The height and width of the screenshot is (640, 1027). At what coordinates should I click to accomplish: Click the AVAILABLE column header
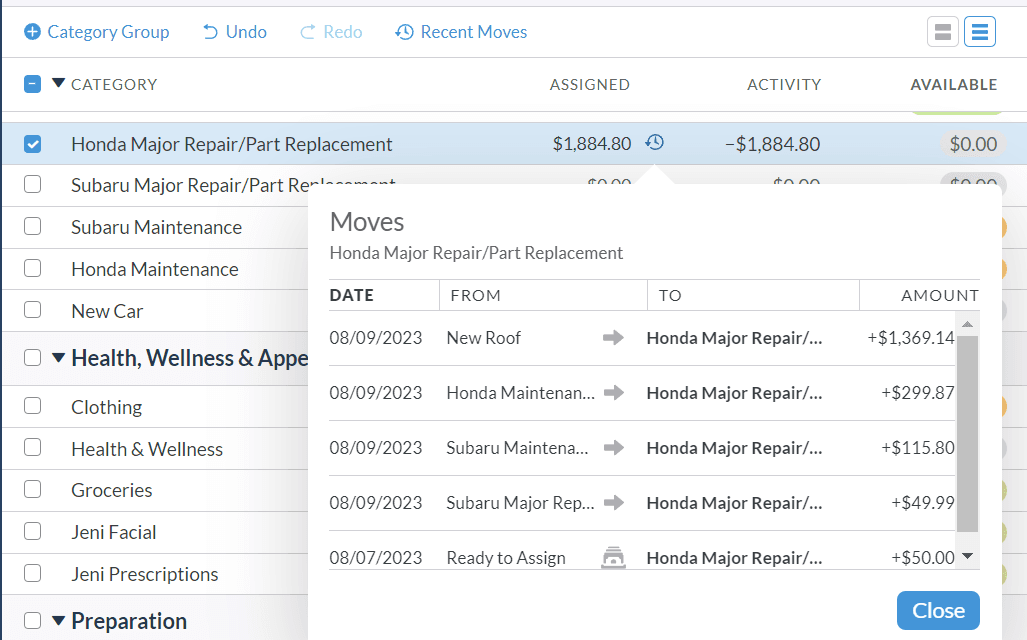pyautogui.click(x=954, y=85)
